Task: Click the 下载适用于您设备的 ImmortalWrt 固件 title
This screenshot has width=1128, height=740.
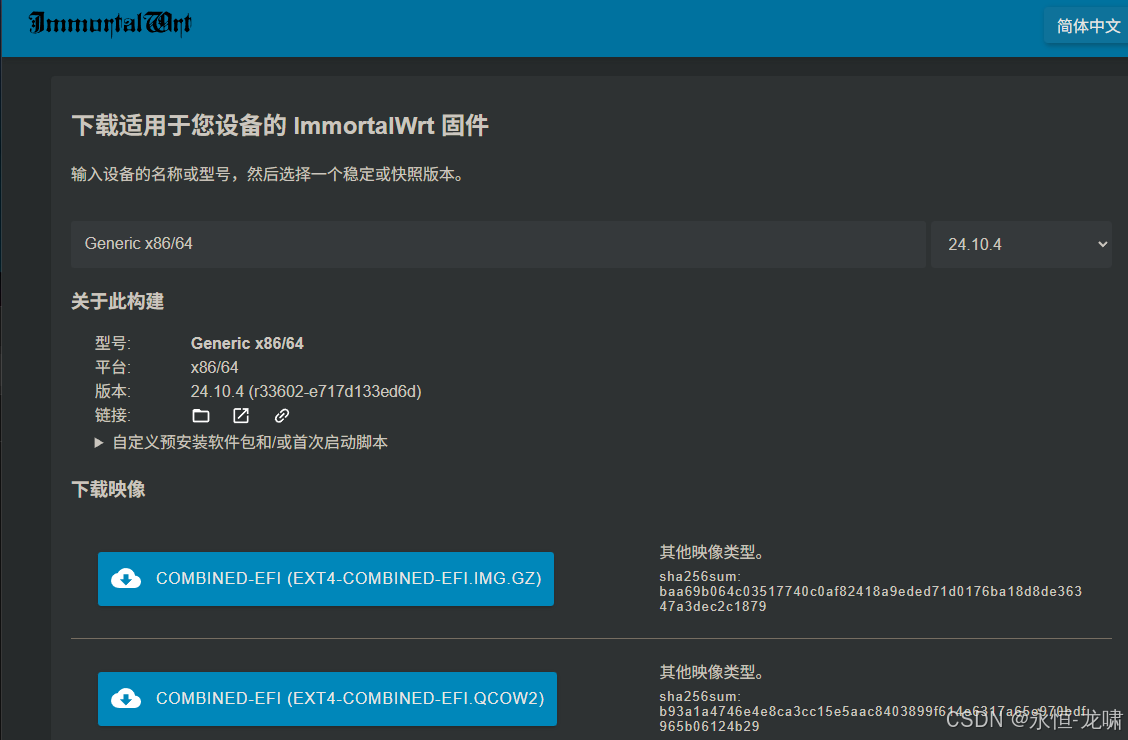Action: (280, 126)
